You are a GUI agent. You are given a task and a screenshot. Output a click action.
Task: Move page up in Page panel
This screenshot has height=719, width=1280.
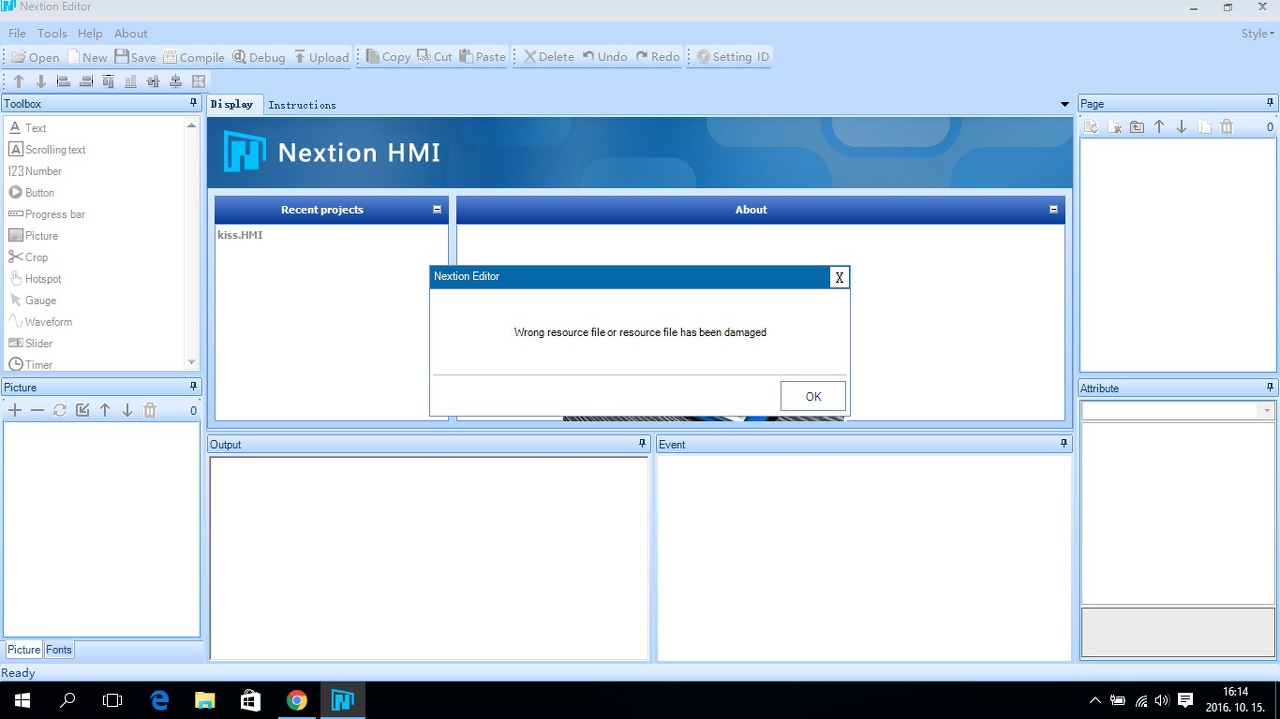click(1159, 127)
